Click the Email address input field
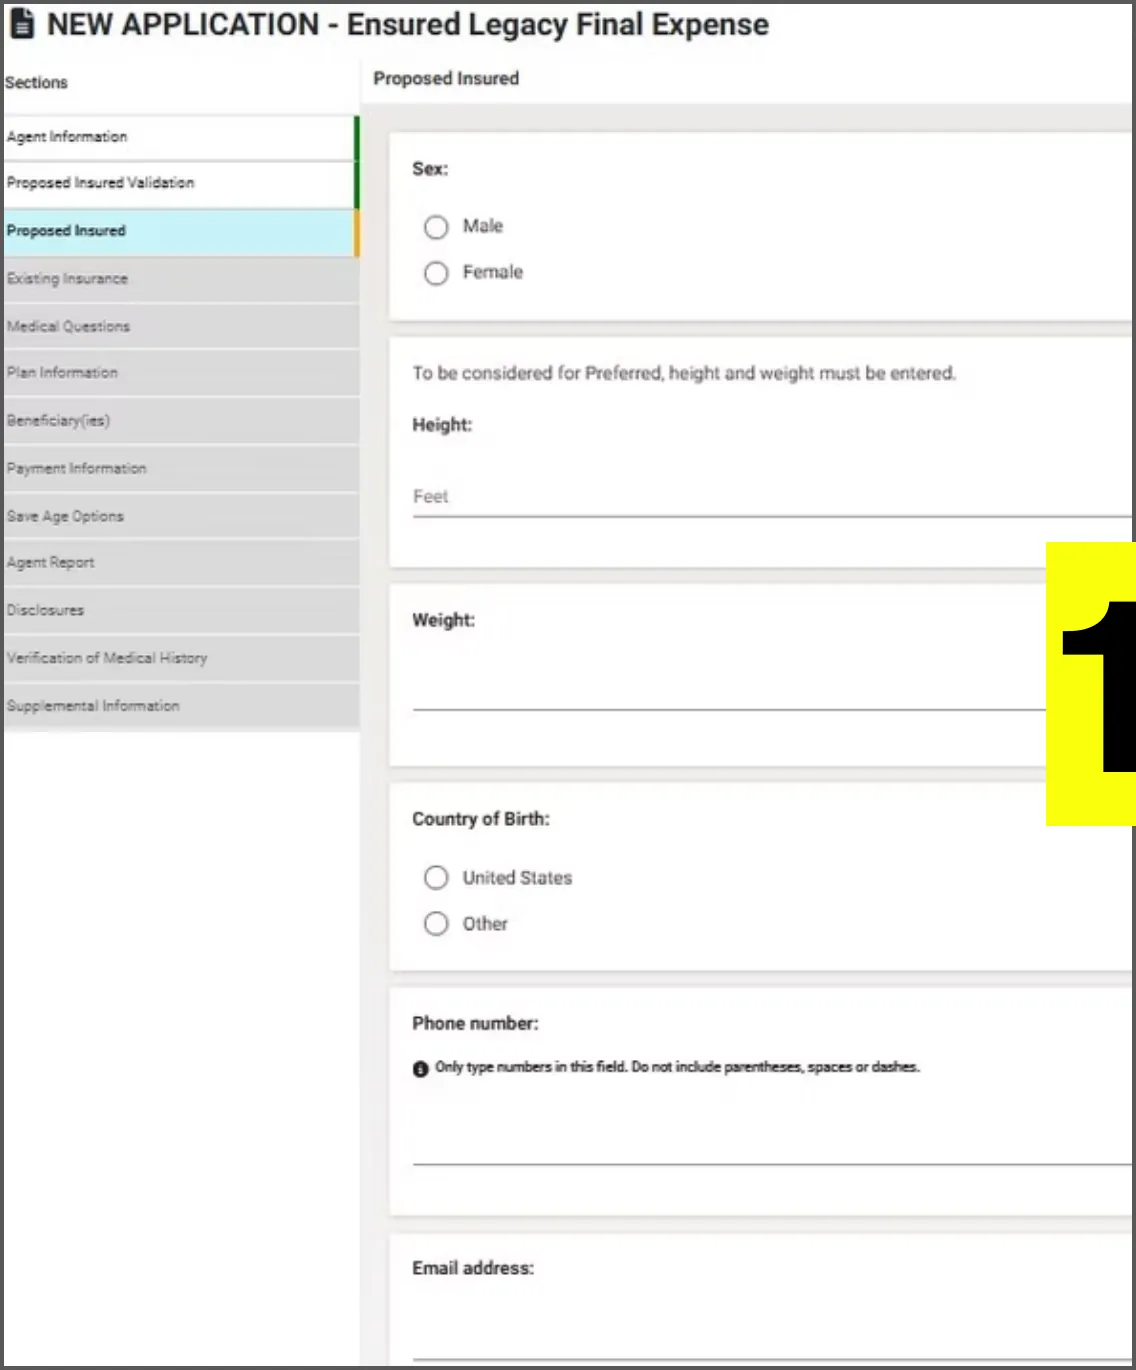Screen dimensions: 1136x1370 [772, 1337]
